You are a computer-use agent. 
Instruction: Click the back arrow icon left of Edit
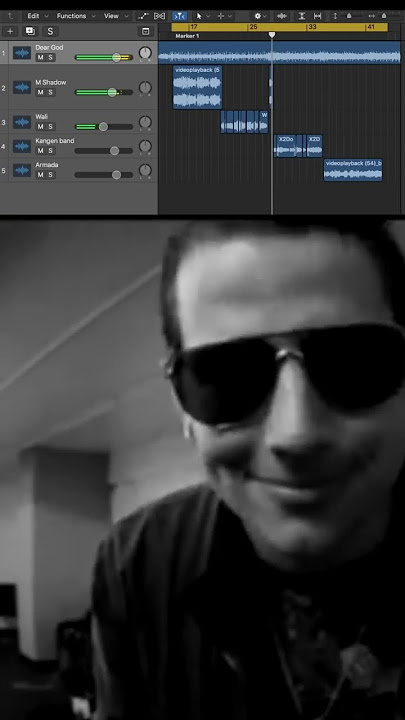pyautogui.click(x=11, y=16)
